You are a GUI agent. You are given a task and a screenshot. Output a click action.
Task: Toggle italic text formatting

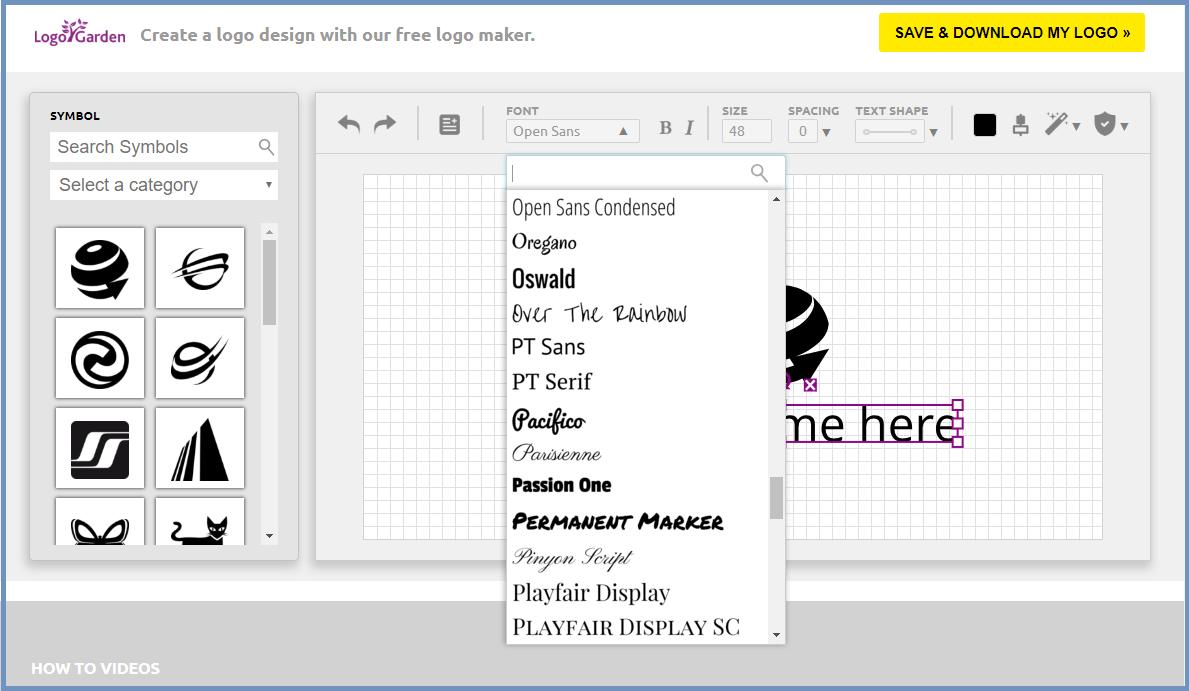pos(689,128)
